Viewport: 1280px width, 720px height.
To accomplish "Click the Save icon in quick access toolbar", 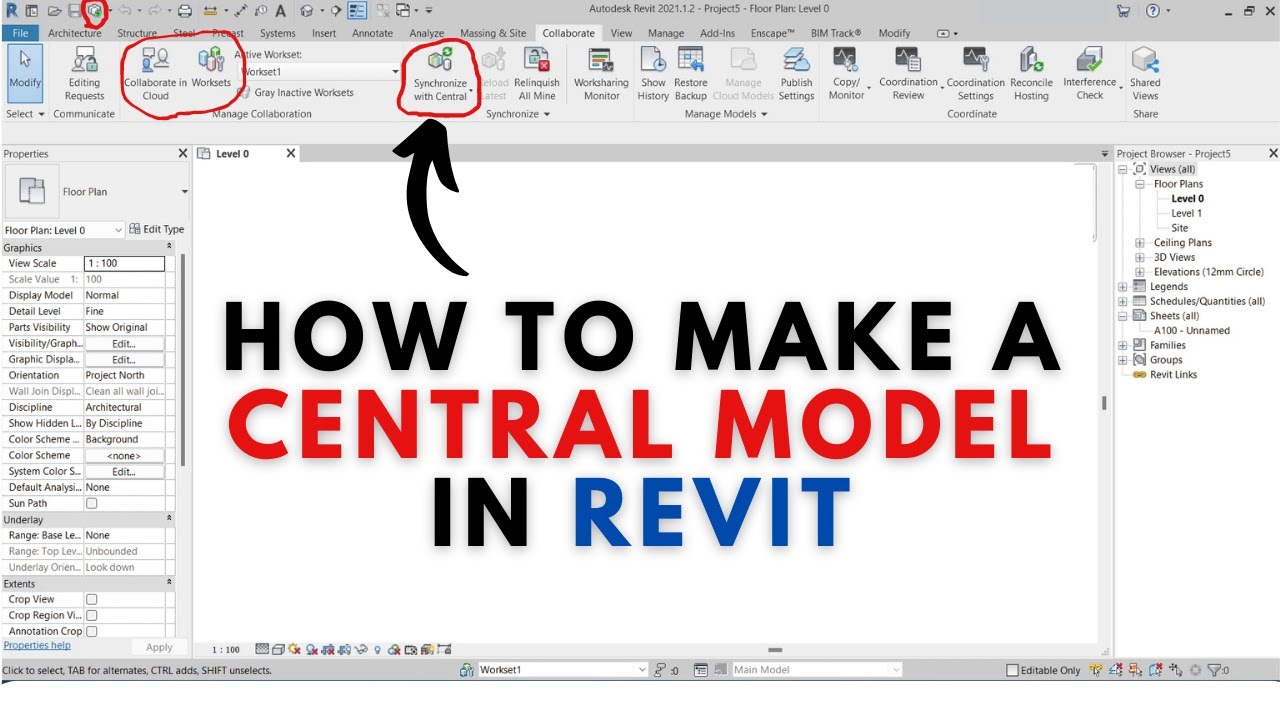I will pyautogui.click(x=74, y=11).
